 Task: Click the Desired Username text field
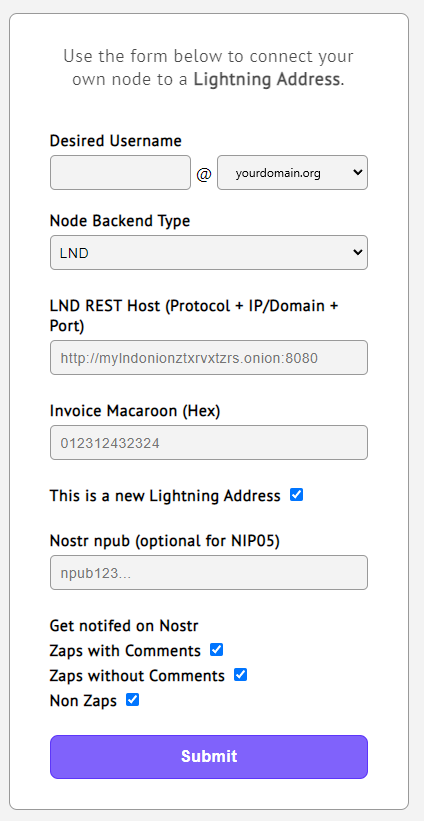(x=120, y=172)
